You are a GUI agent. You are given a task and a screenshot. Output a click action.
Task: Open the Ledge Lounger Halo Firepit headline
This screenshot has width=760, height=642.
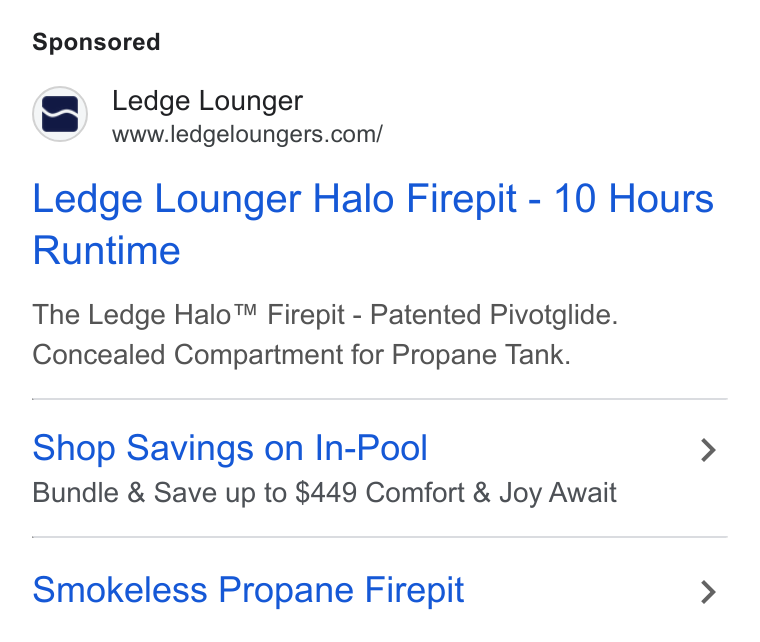[x=373, y=224]
